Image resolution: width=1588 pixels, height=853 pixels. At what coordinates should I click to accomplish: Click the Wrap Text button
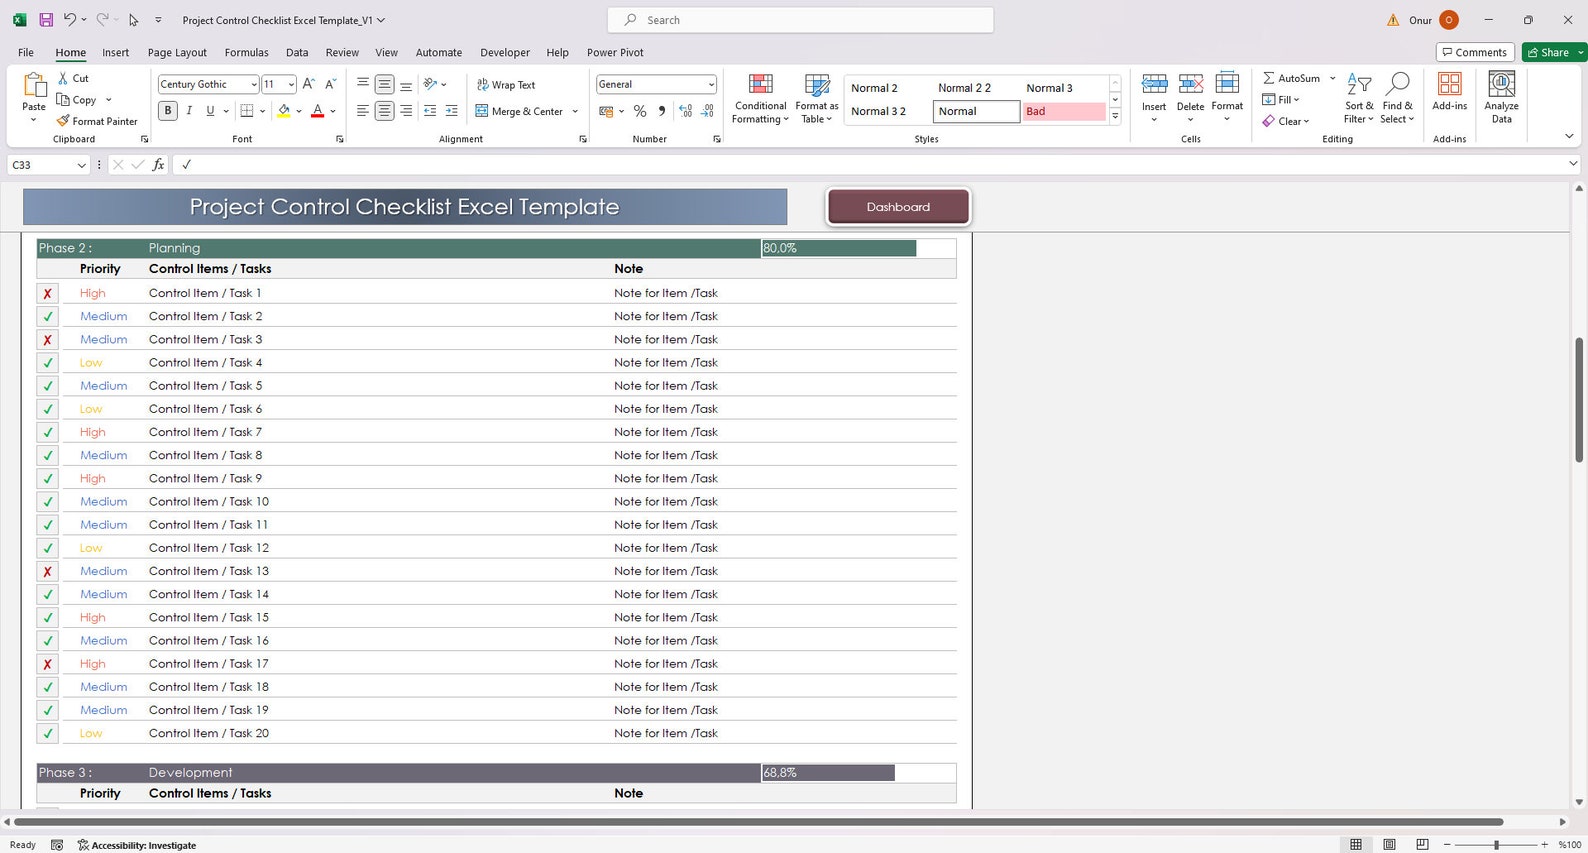point(506,85)
